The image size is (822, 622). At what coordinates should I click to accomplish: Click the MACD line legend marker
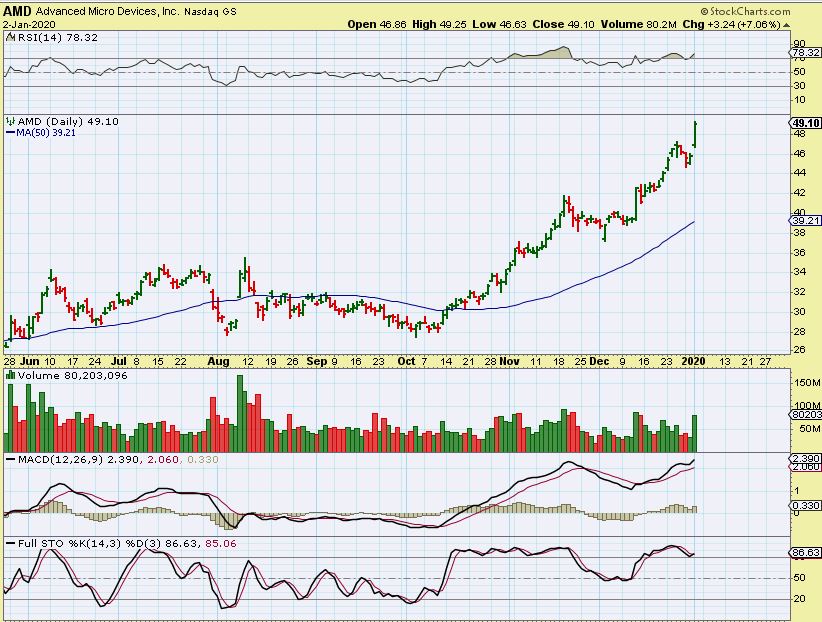11,459
